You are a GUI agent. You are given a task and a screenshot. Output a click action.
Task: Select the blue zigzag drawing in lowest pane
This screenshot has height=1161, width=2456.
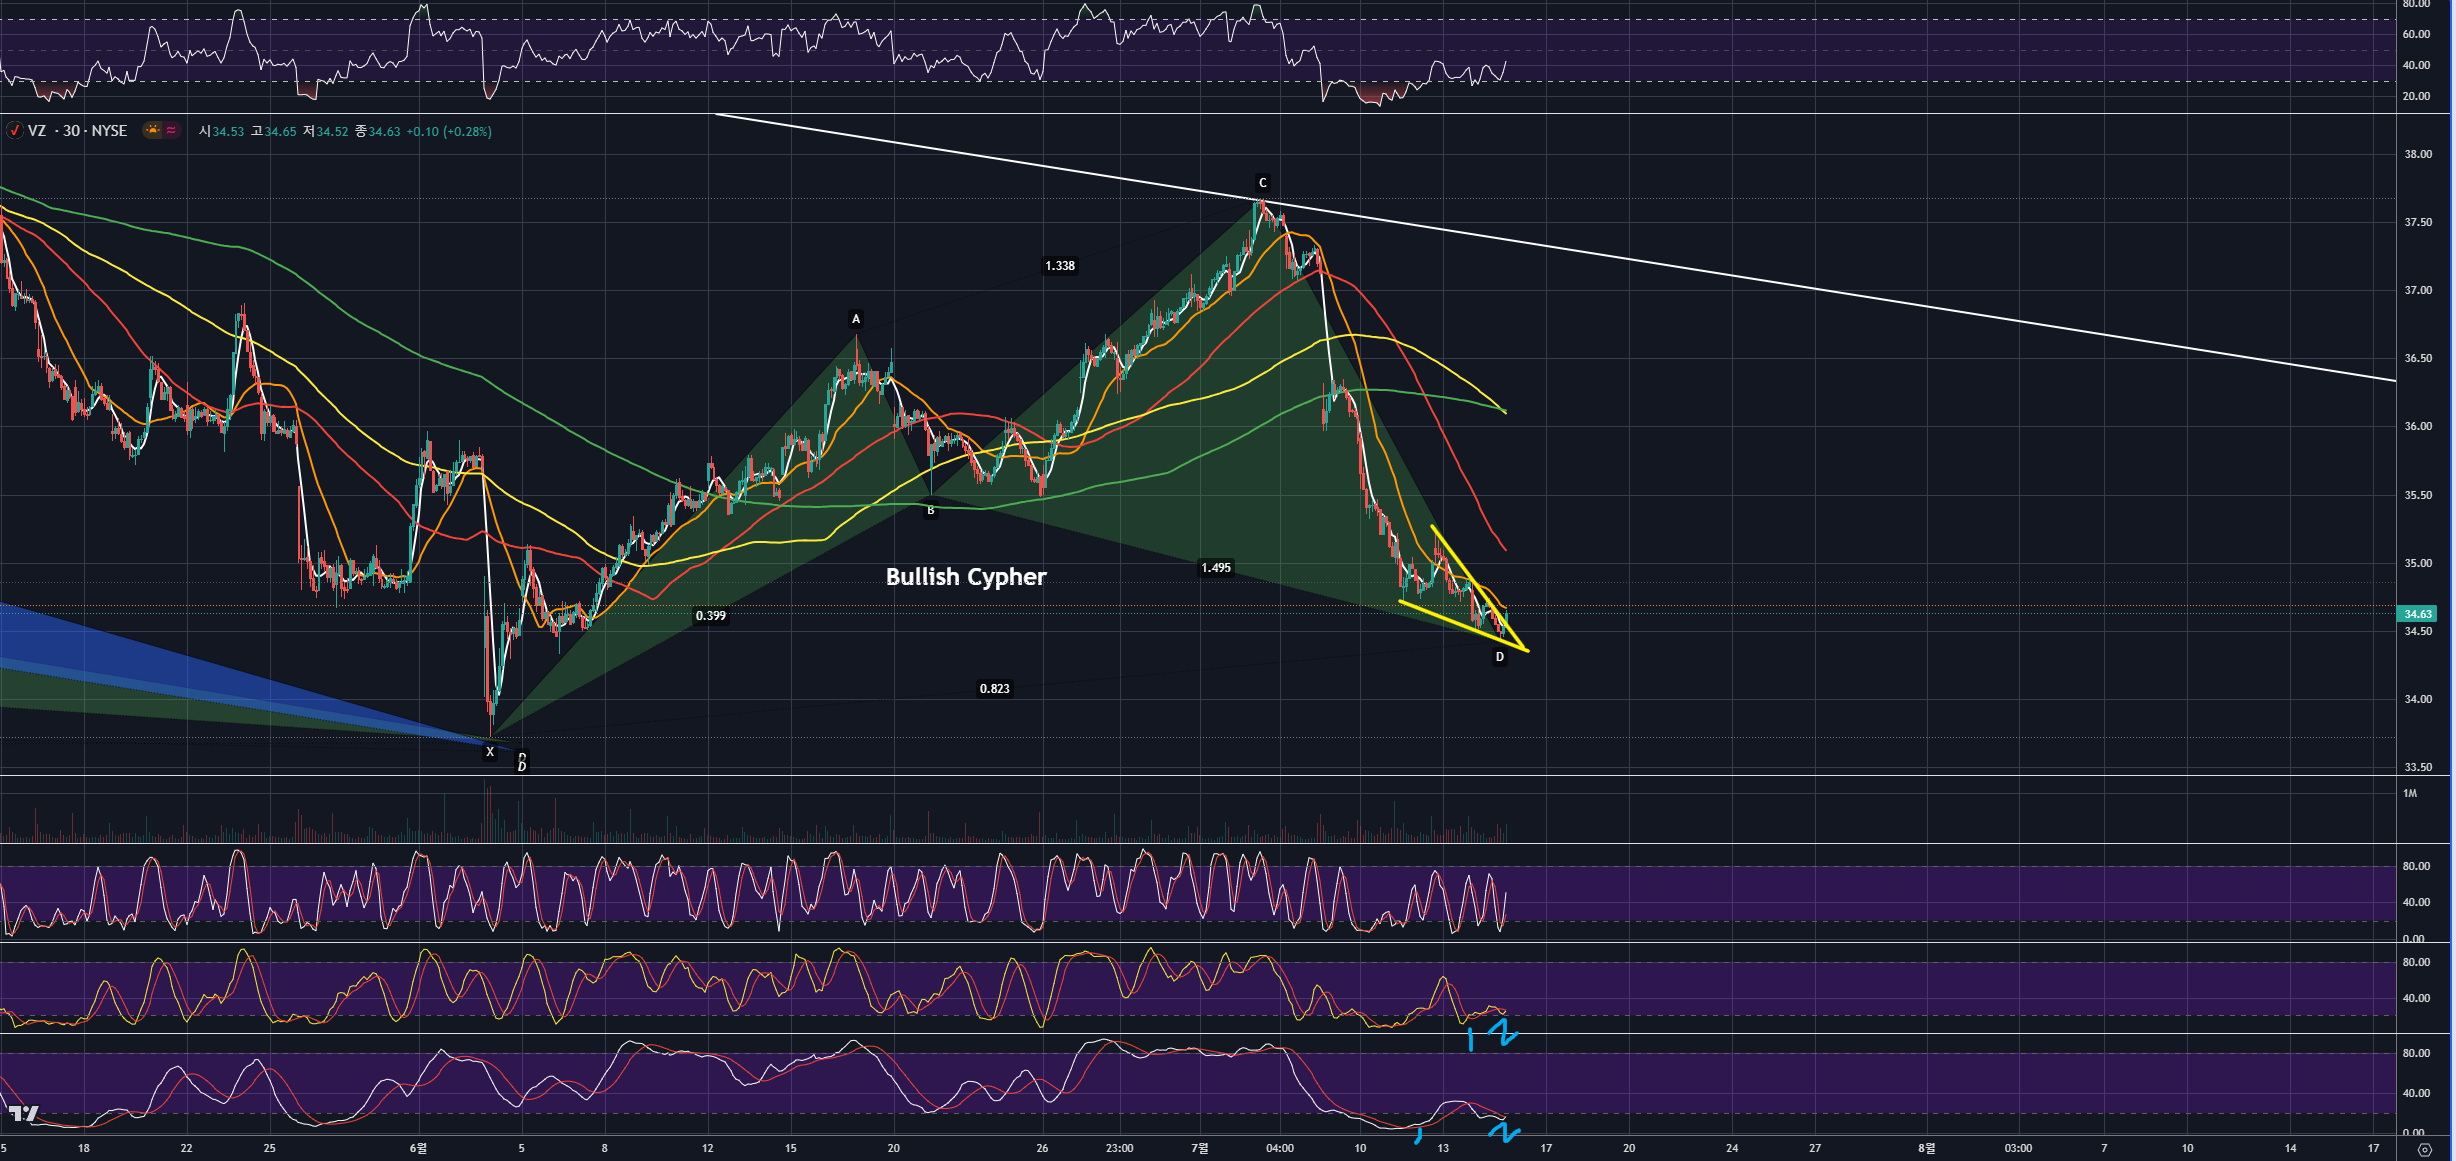tap(1504, 1132)
